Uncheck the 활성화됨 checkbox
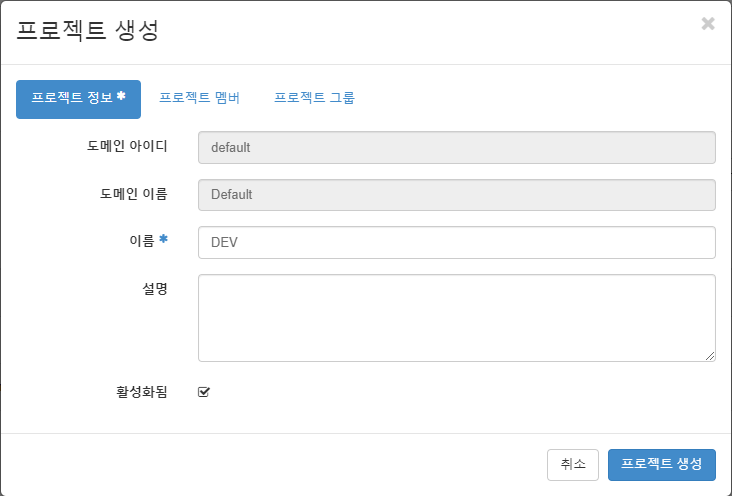732x496 pixels. tap(204, 392)
